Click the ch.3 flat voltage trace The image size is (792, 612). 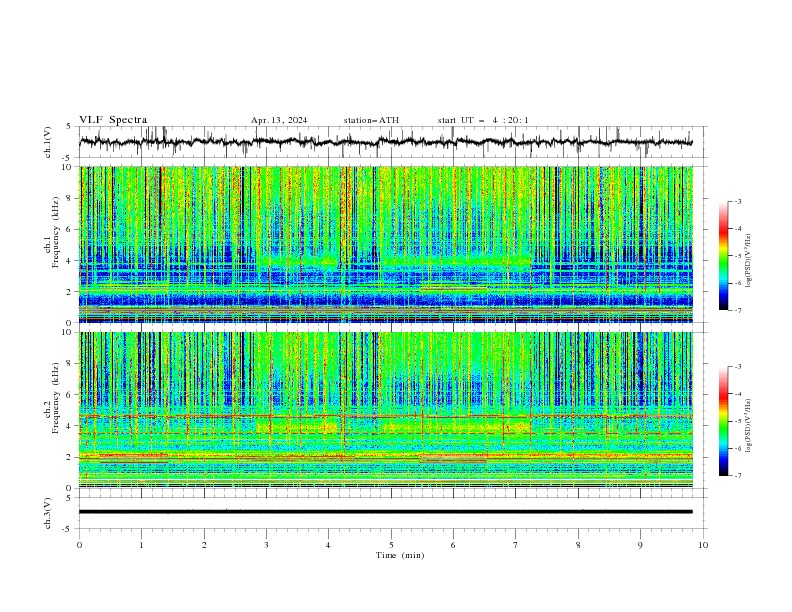(x=386, y=512)
